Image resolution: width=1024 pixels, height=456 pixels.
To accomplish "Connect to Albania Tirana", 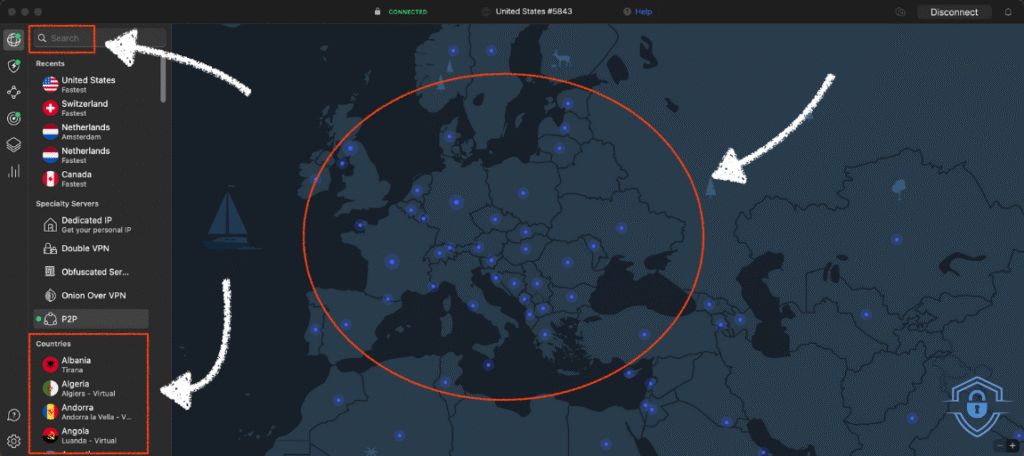I will pos(91,365).
